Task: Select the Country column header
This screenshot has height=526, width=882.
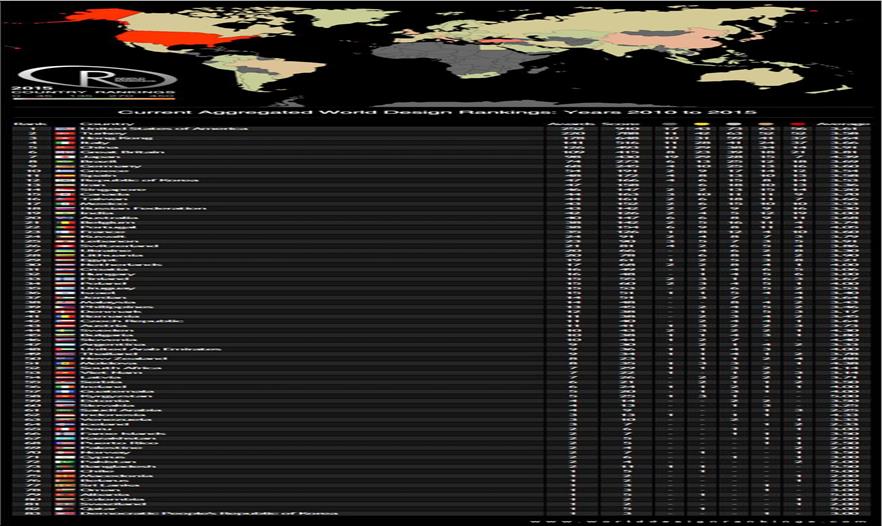Action: (x=96, y=124)
